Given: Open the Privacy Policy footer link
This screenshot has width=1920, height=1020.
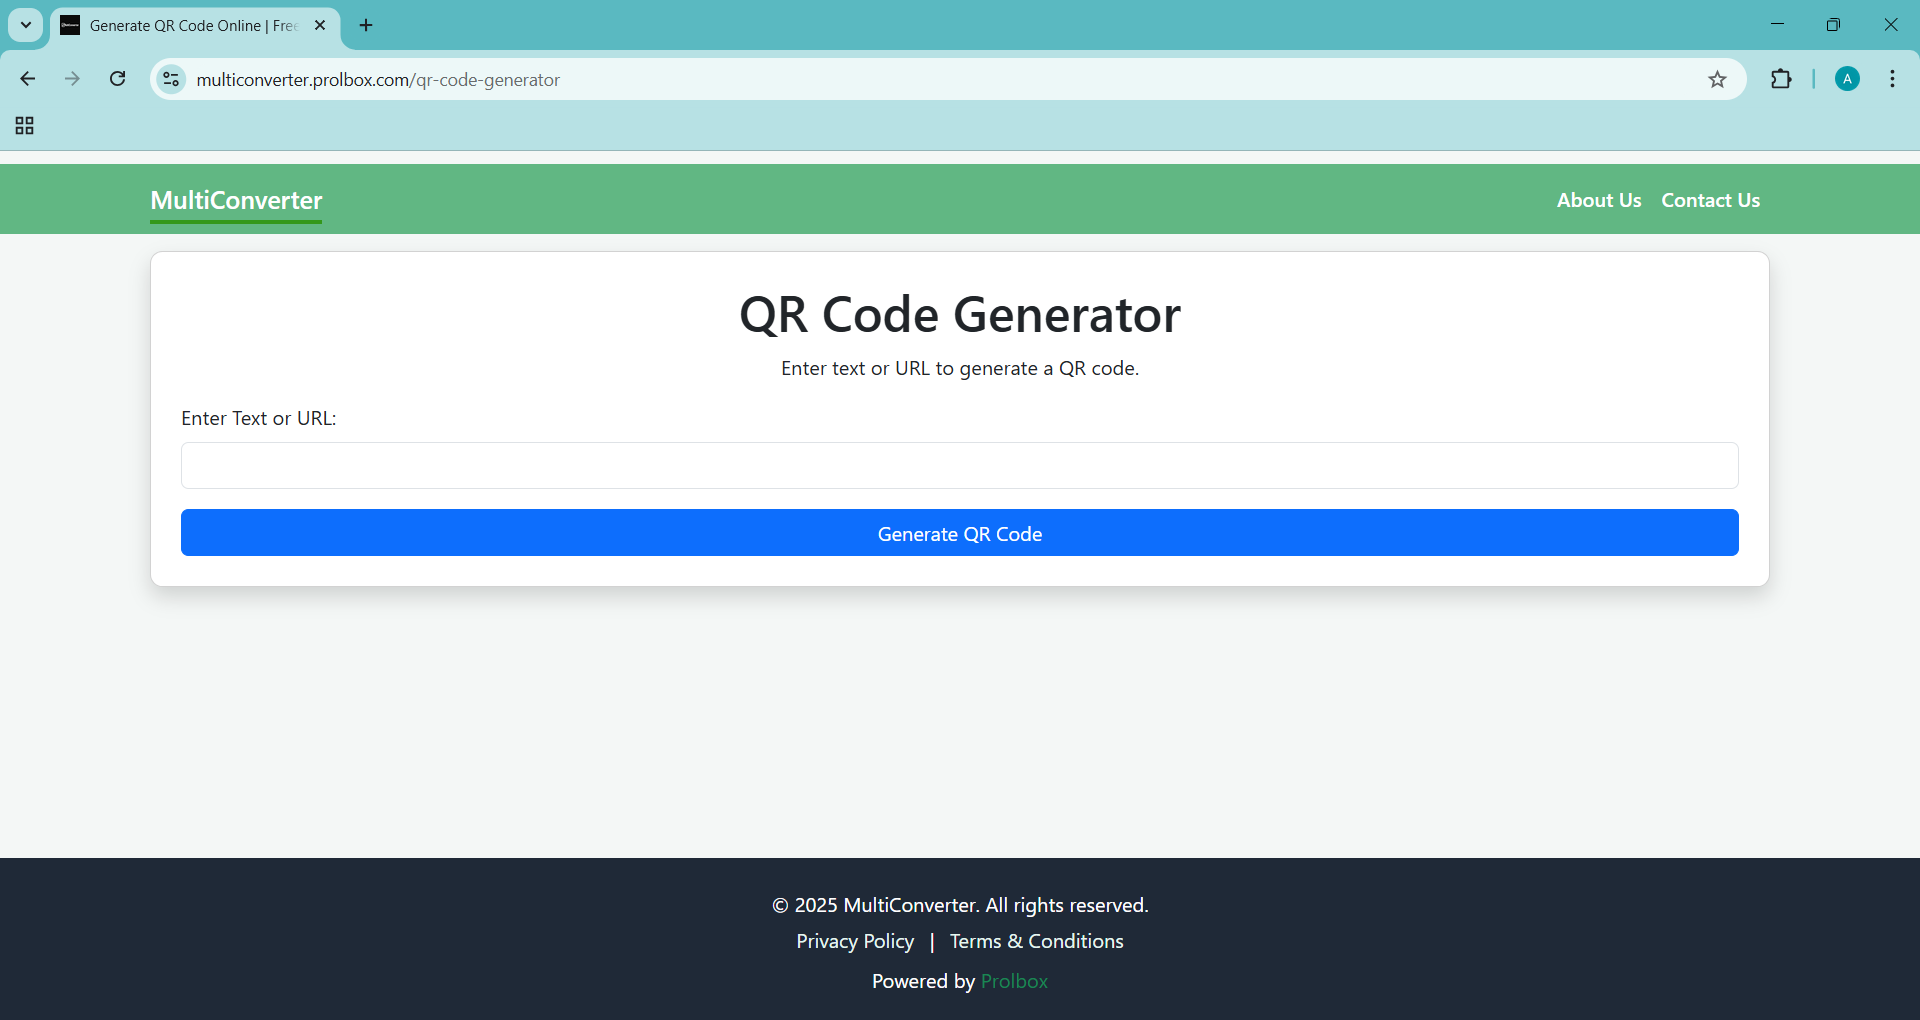Looking at the screenshot, I should pyautogui.click(x=855, y=941).
